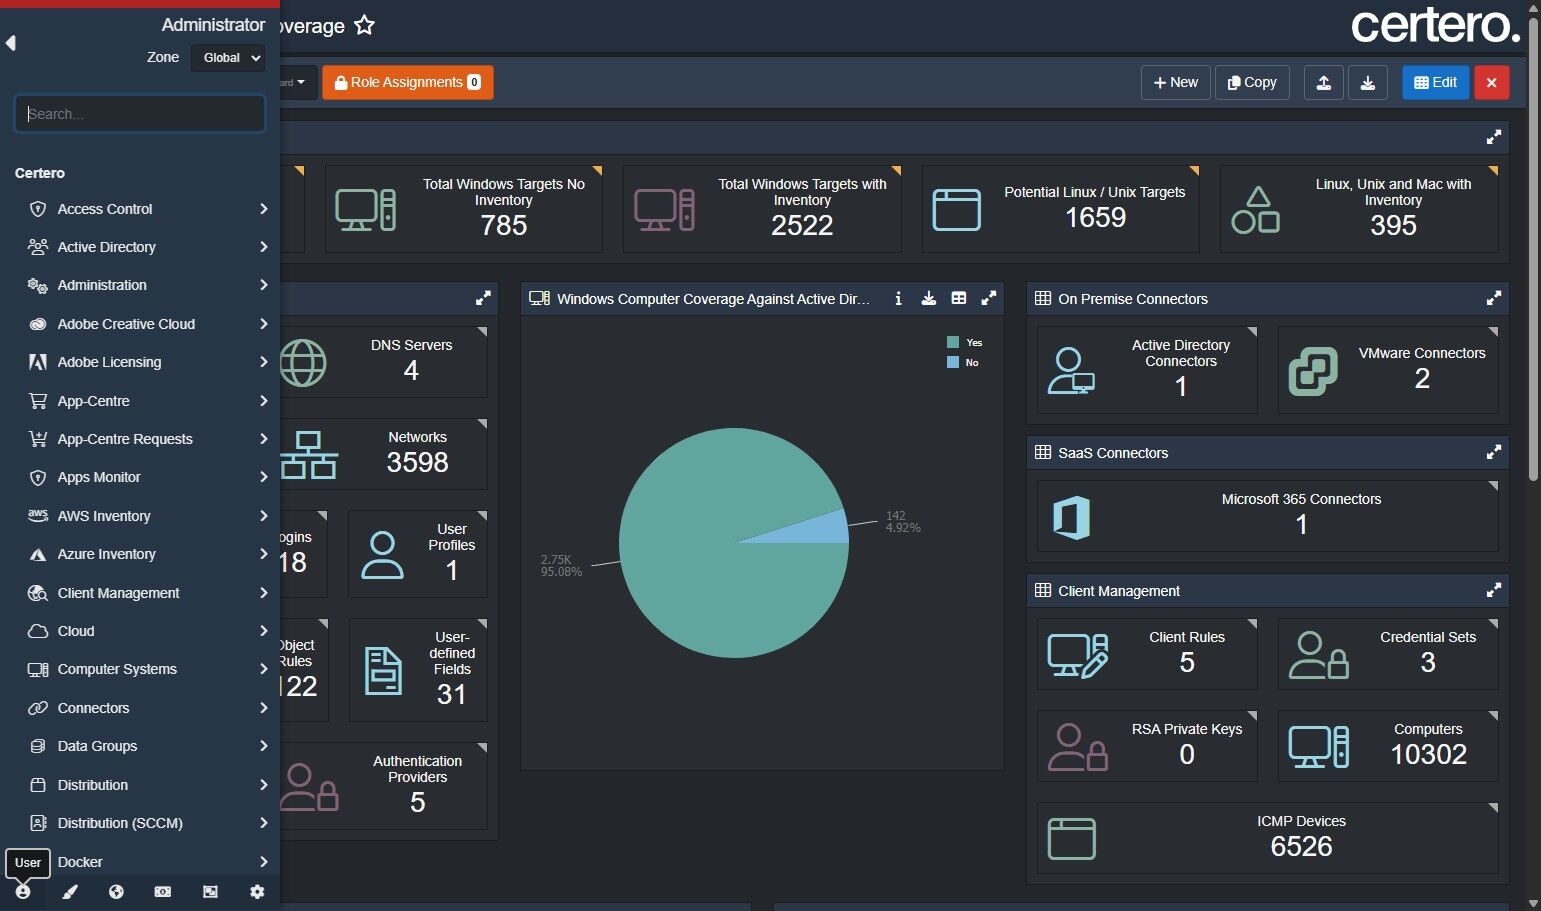The image size is (1541, 911).
Task: Click the banknote icon in the sidebar footer
Action: click(x=163, y=892)
